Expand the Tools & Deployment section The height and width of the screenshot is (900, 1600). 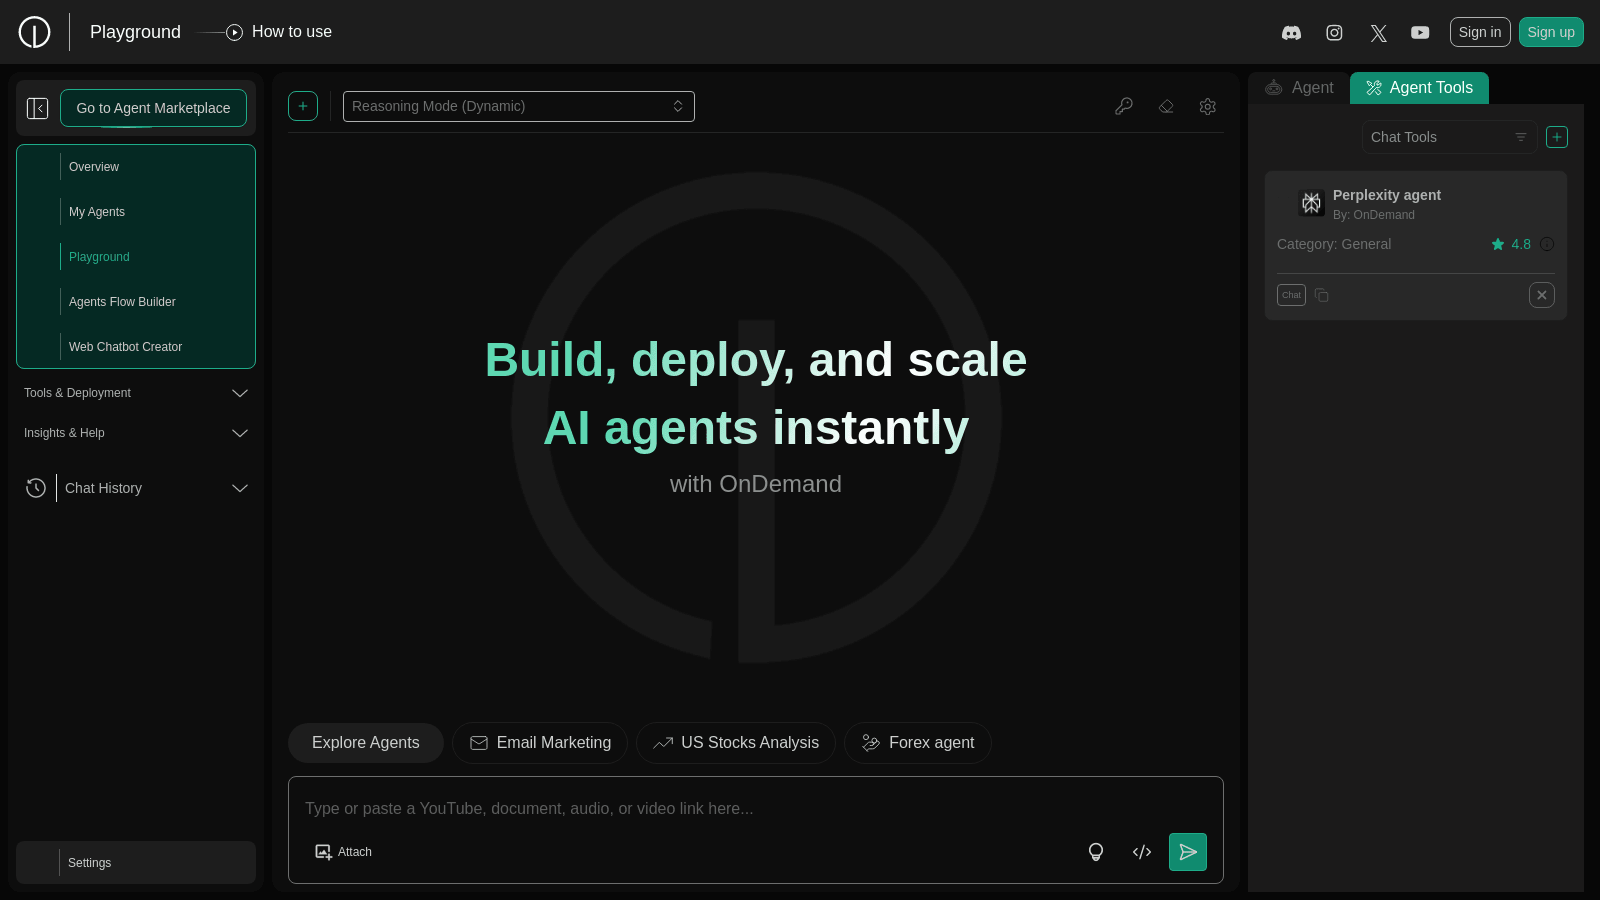coord(136,393)
